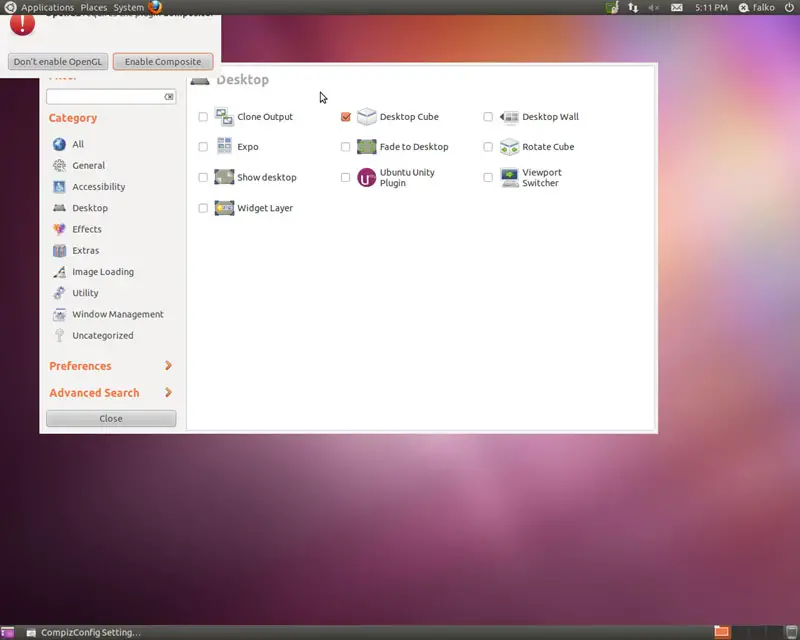Open the falko user menu
The height and width of the screenshot is (640, 800).
pyautogui.click(x=757, y=7)
